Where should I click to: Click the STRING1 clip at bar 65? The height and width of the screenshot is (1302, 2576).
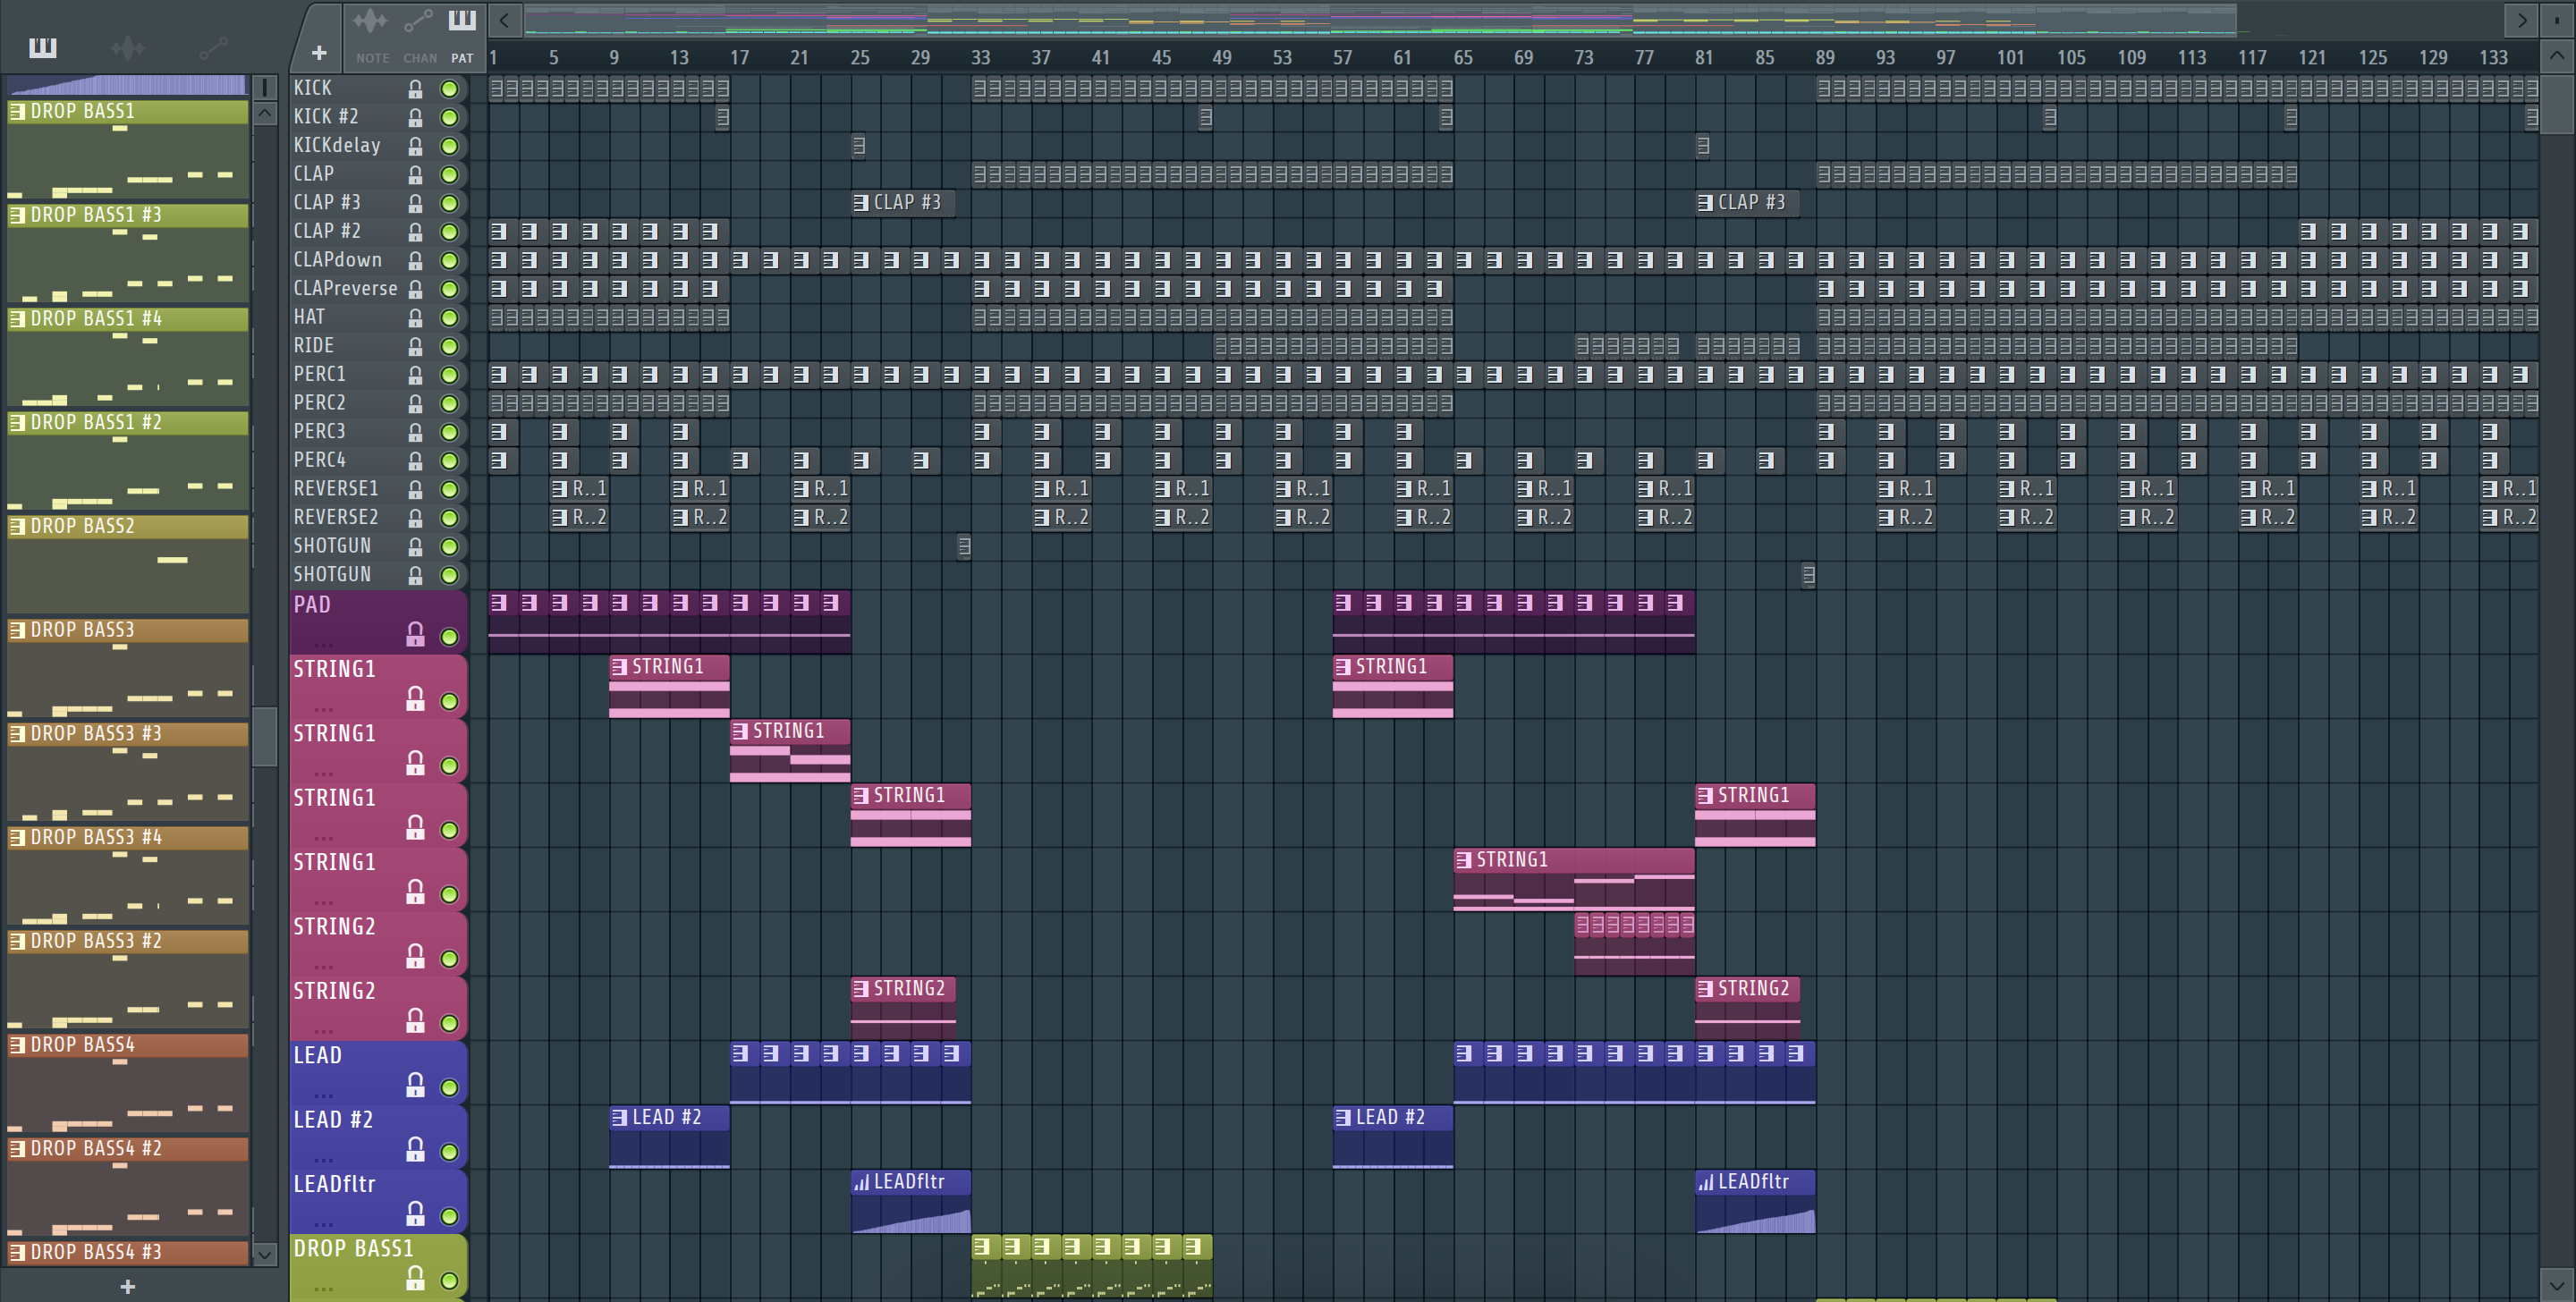point(1574,880)
